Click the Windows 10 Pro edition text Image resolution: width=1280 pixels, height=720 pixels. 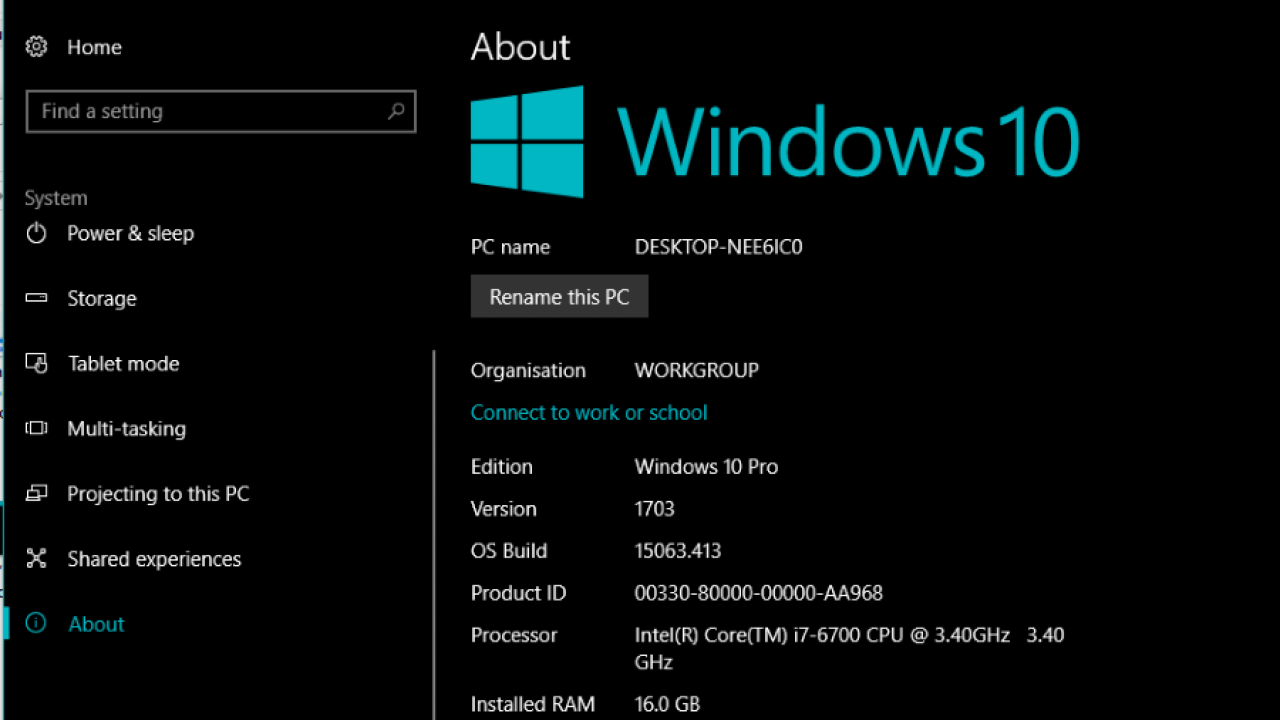706,466
